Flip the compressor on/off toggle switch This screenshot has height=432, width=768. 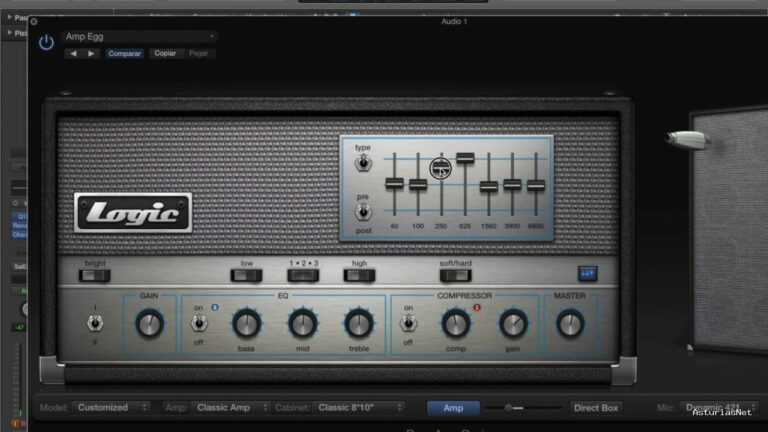click(x=408, y=323)
